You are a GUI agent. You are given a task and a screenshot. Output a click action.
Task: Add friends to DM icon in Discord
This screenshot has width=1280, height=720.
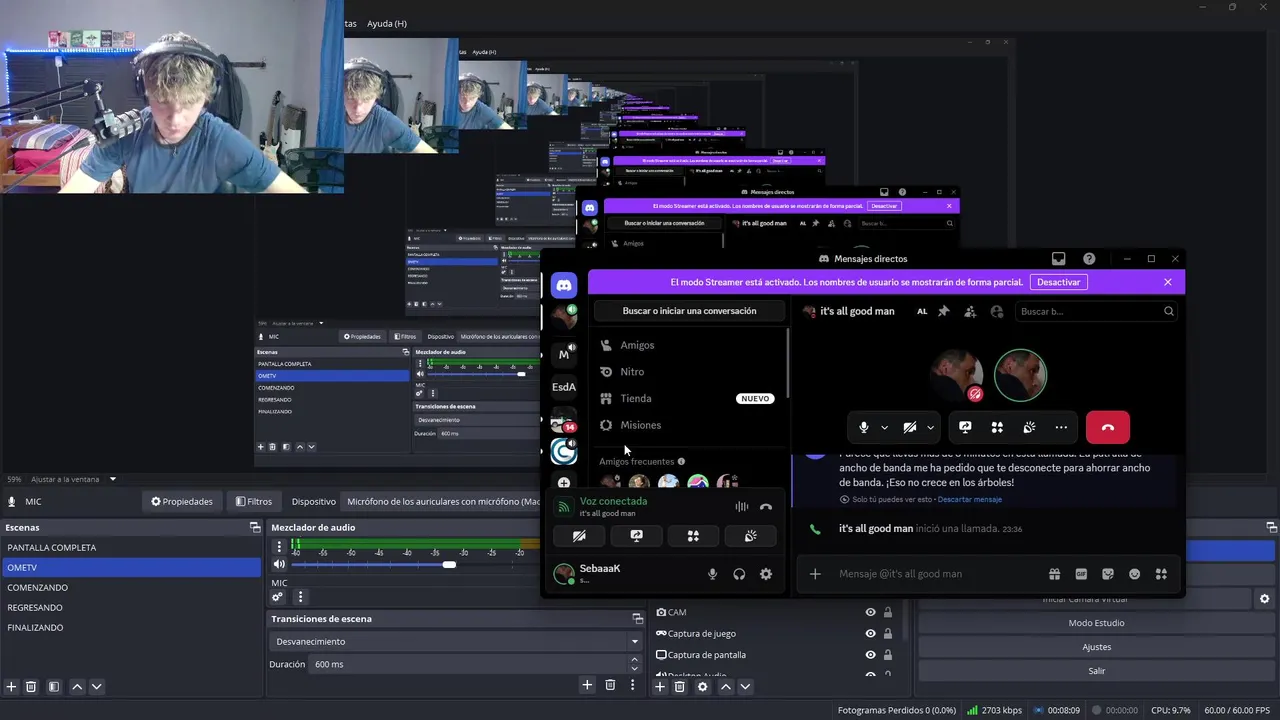[x=970, y=311]
